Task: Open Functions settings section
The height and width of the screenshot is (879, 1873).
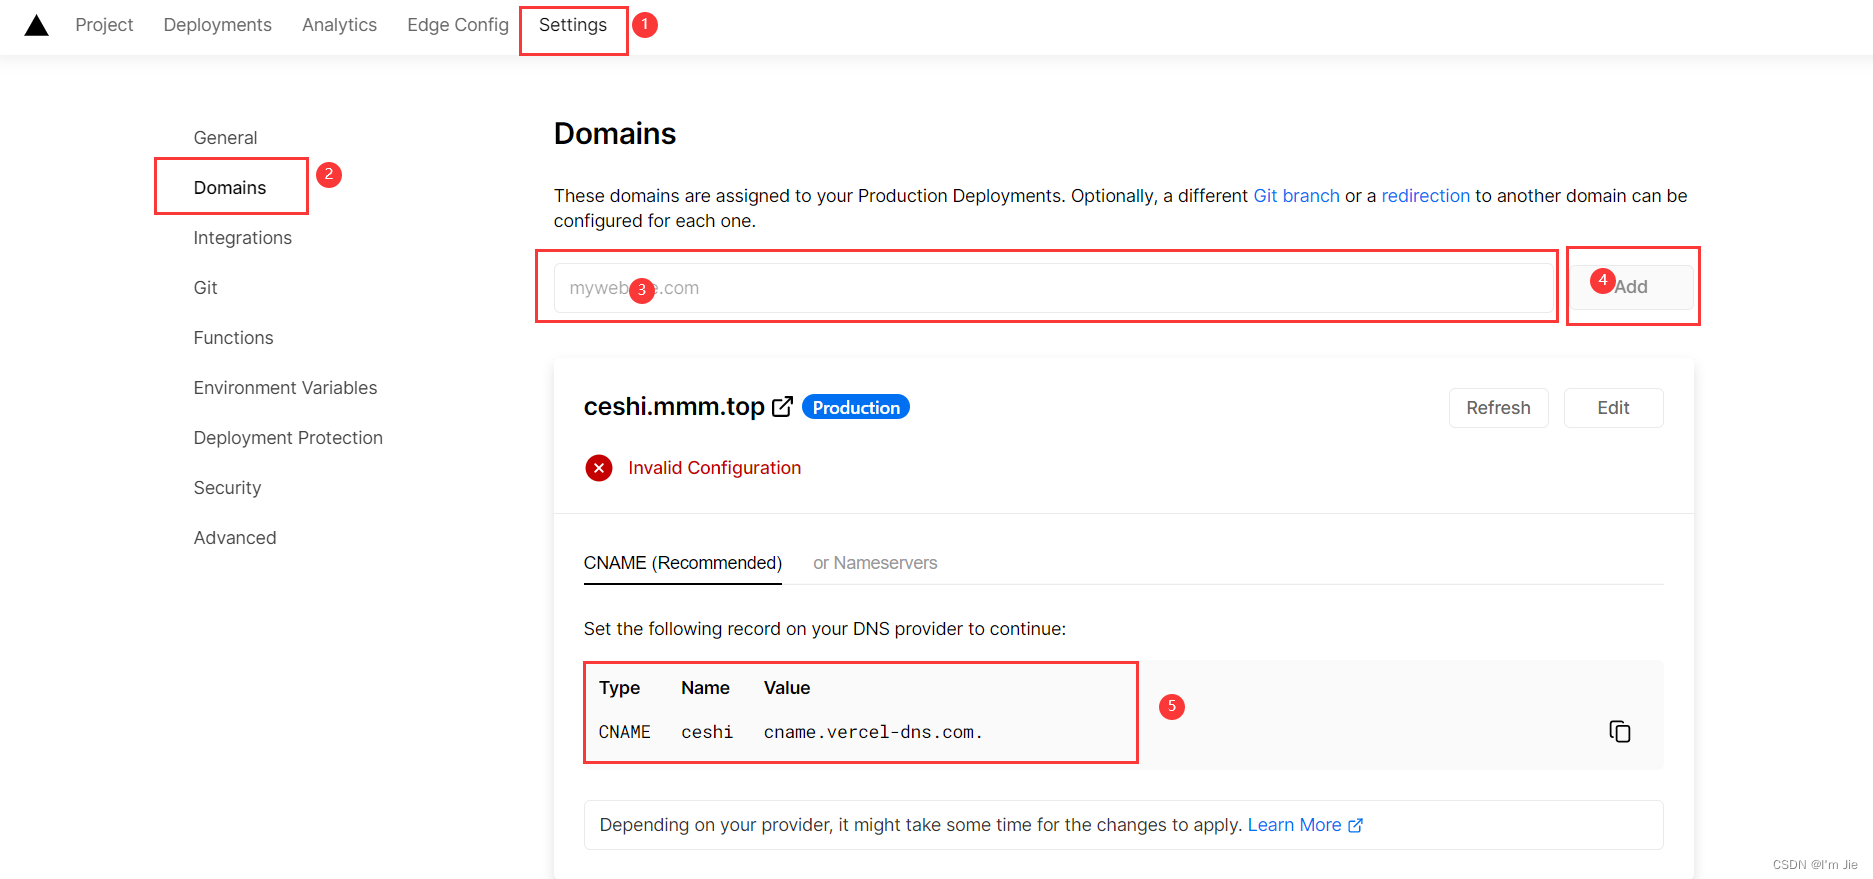Action: [233, 338]
